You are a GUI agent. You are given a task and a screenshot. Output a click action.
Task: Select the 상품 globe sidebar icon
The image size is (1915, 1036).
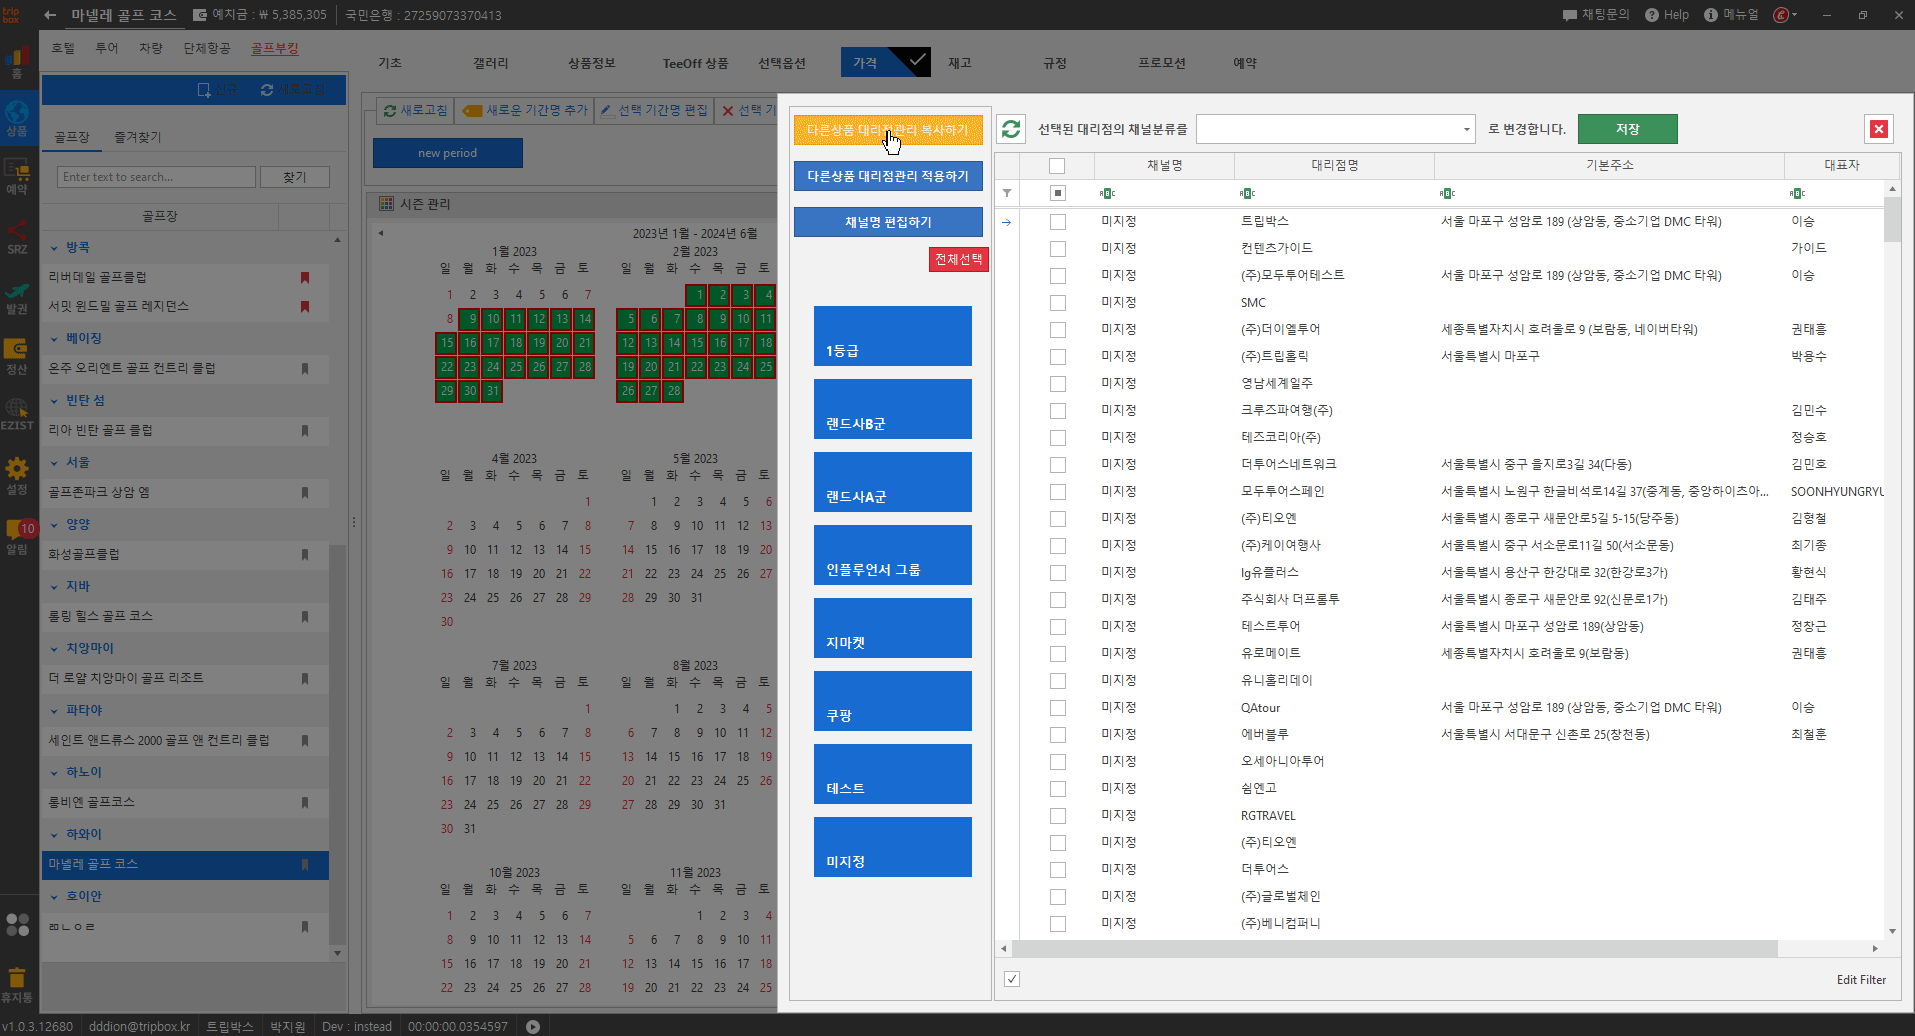pos(17,118)
